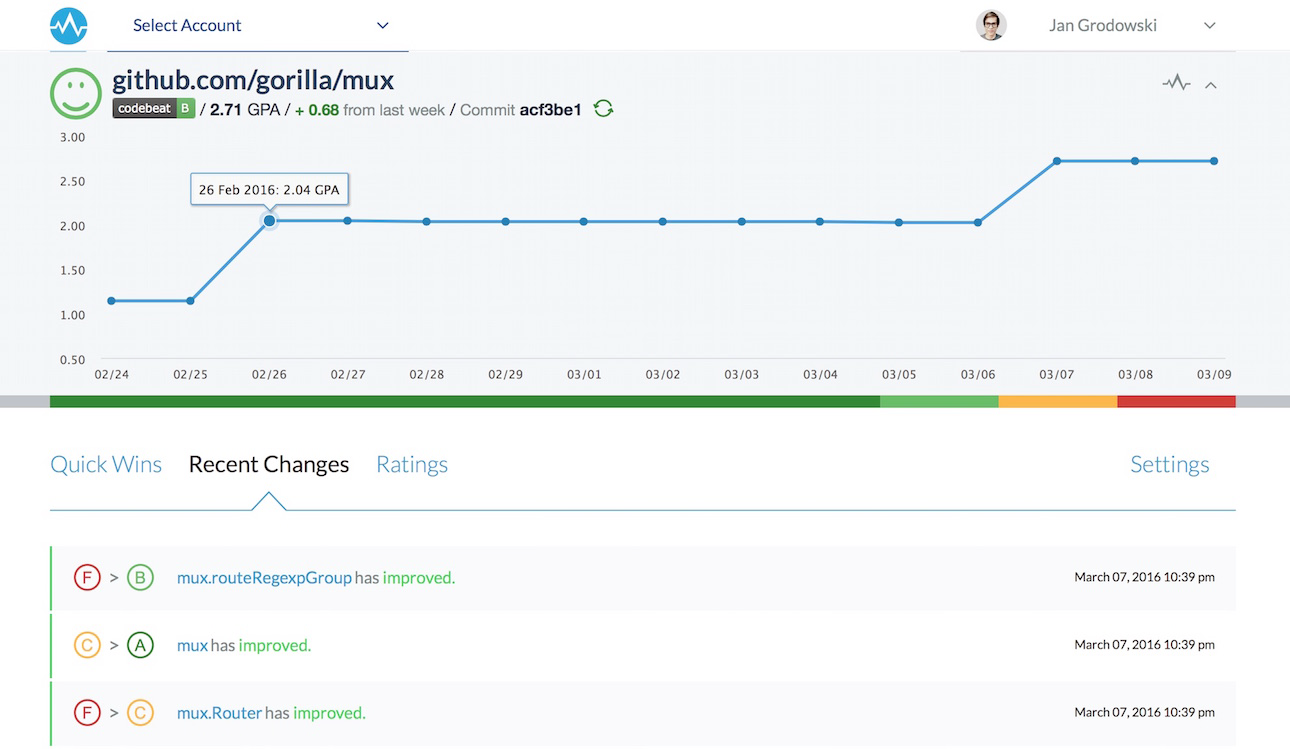Image resolution: width=1290 pixels, height=749 pixels.
Task: Switch to the Recent Changes tab
Action: click(269, 464)
